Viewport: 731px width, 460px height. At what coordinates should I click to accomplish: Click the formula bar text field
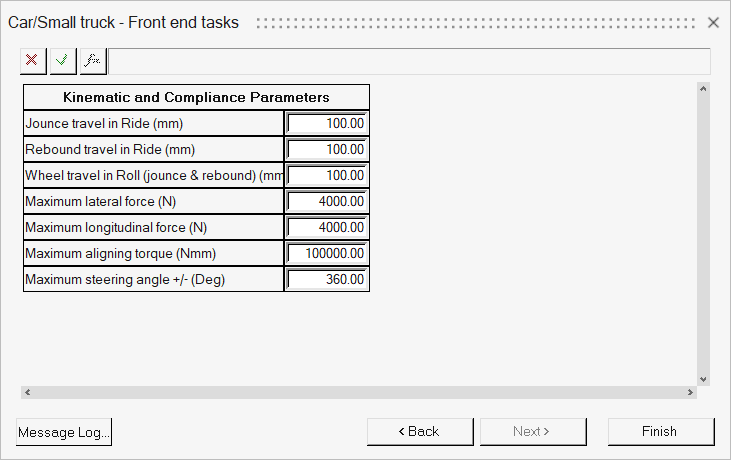408,61
